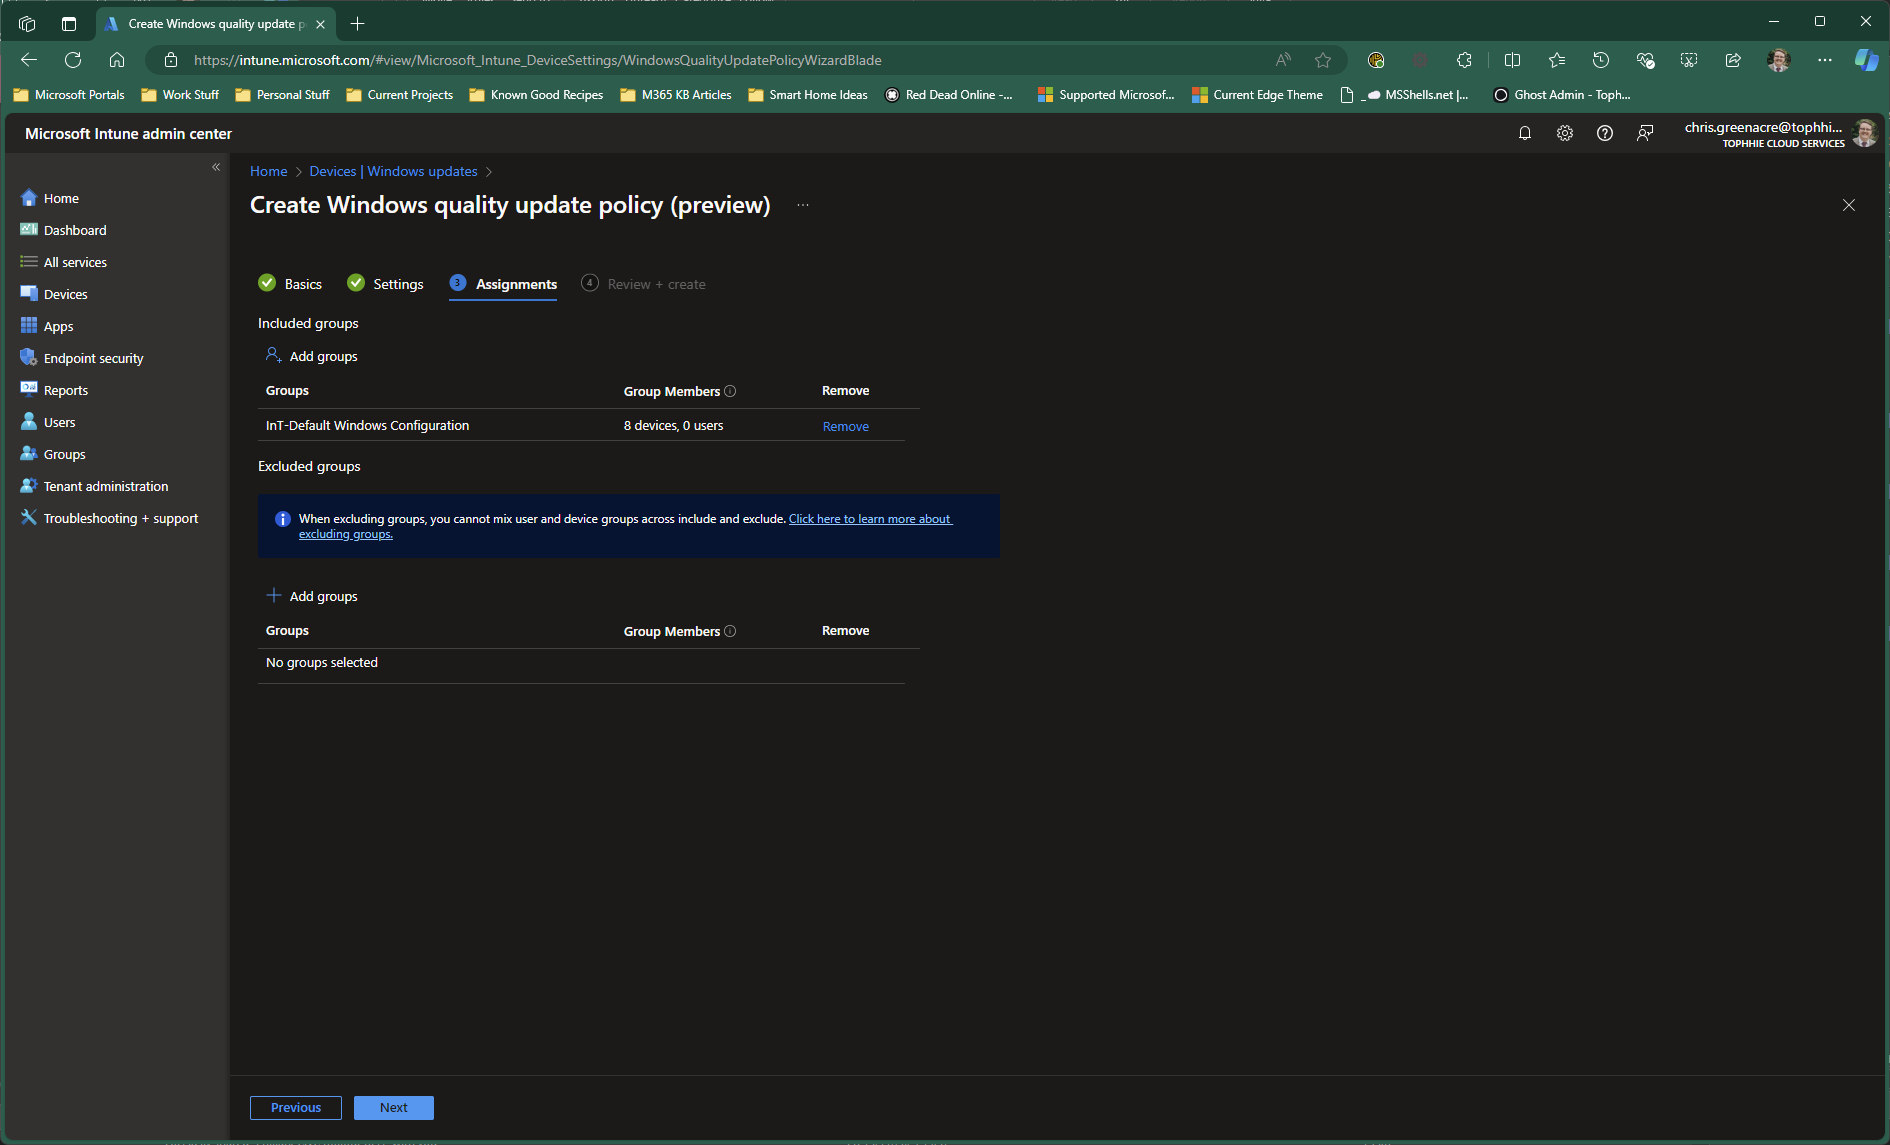Open the feedback icon in header
Screen dimensions: 1890x1145
pos(1645,133)
